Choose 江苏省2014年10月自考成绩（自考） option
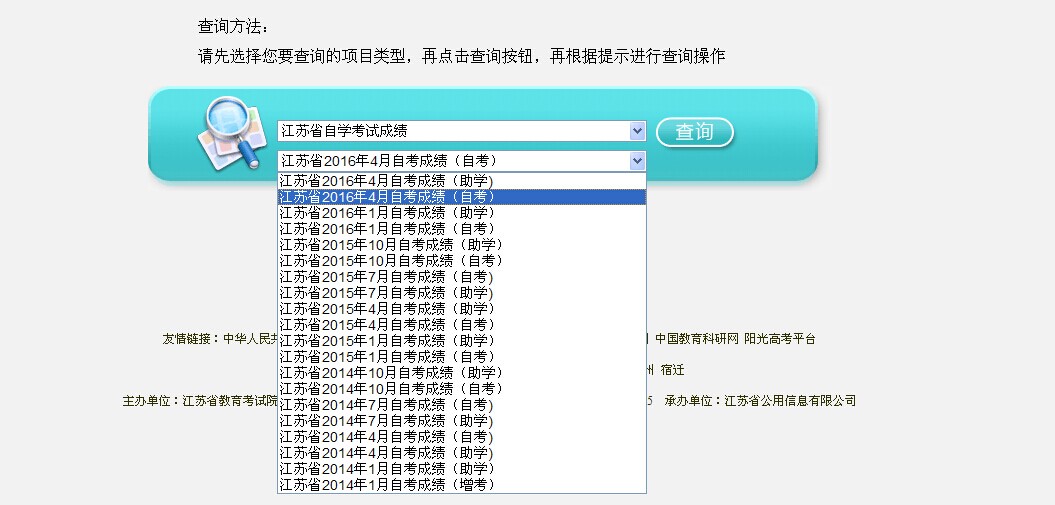The image size is (1055, 505). 462,389
